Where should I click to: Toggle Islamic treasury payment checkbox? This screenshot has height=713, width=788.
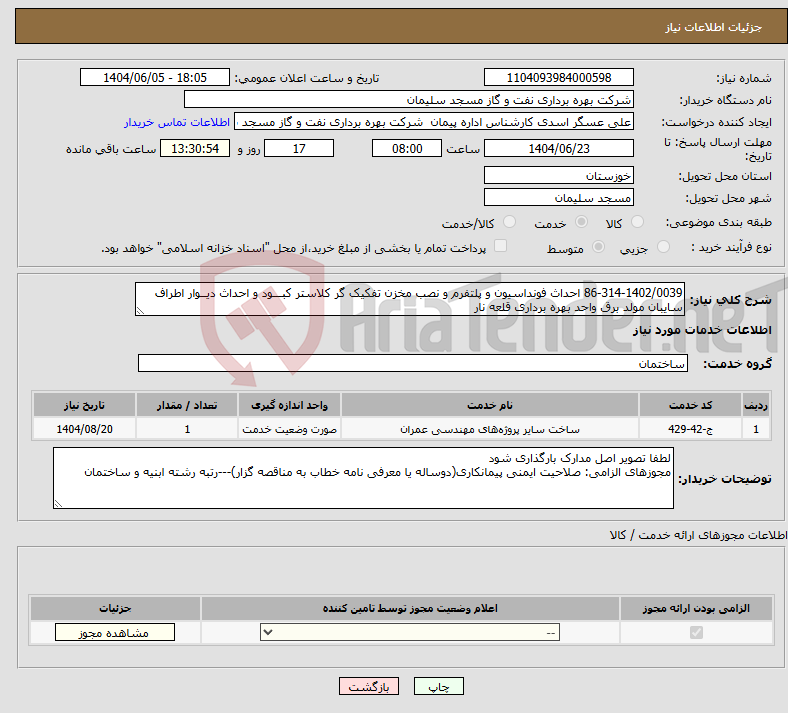click(501, 246)
